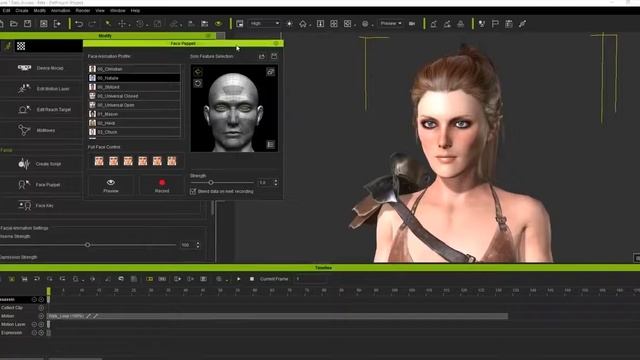Click the camera record icon in toolbar
640x360 pixels.
(412, 24)
